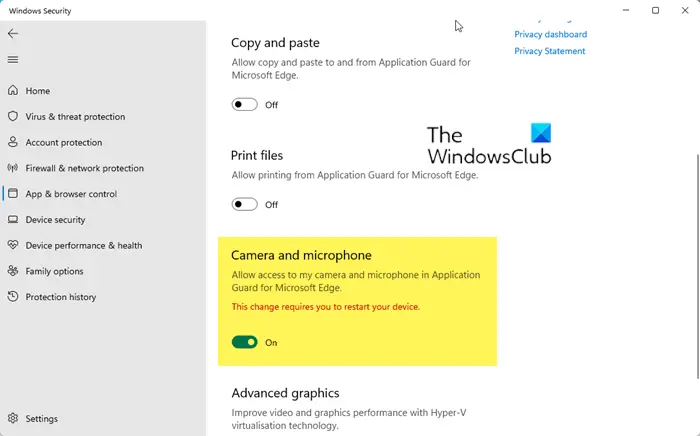Open Account protection person icon
This screenshot has height=436, width=700.
tap(13, 142)
